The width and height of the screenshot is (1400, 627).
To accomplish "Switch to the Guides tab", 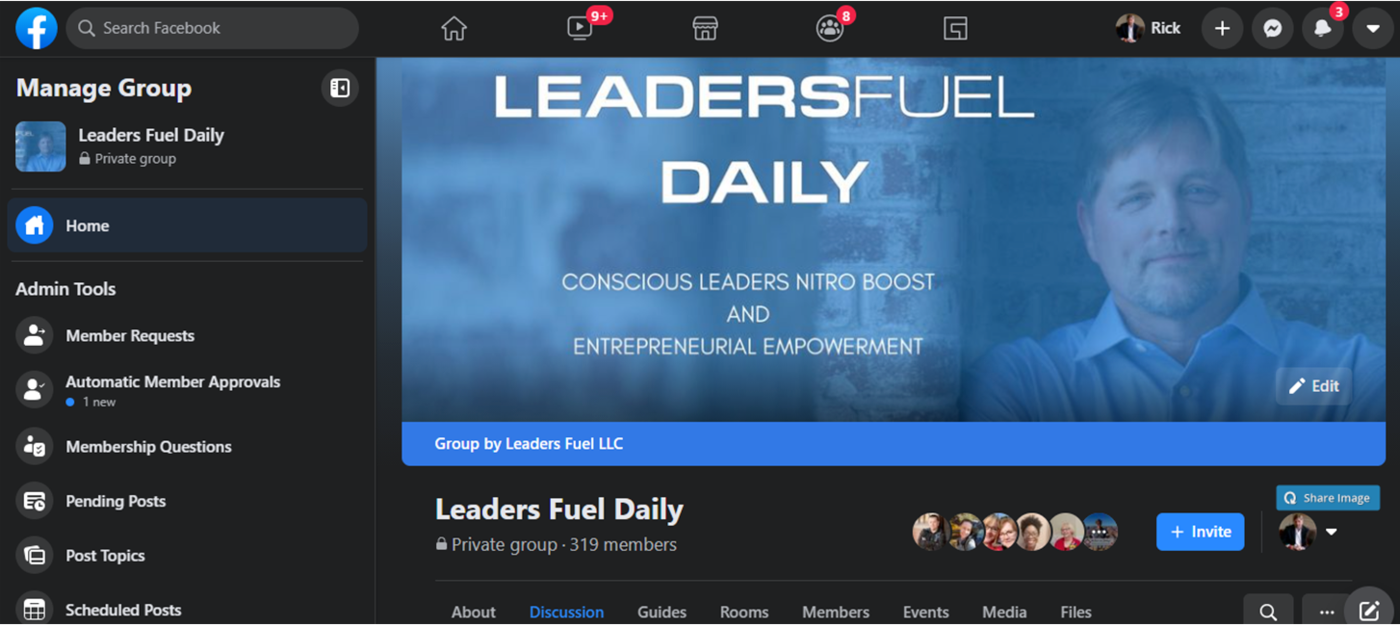I will point(662,612).
